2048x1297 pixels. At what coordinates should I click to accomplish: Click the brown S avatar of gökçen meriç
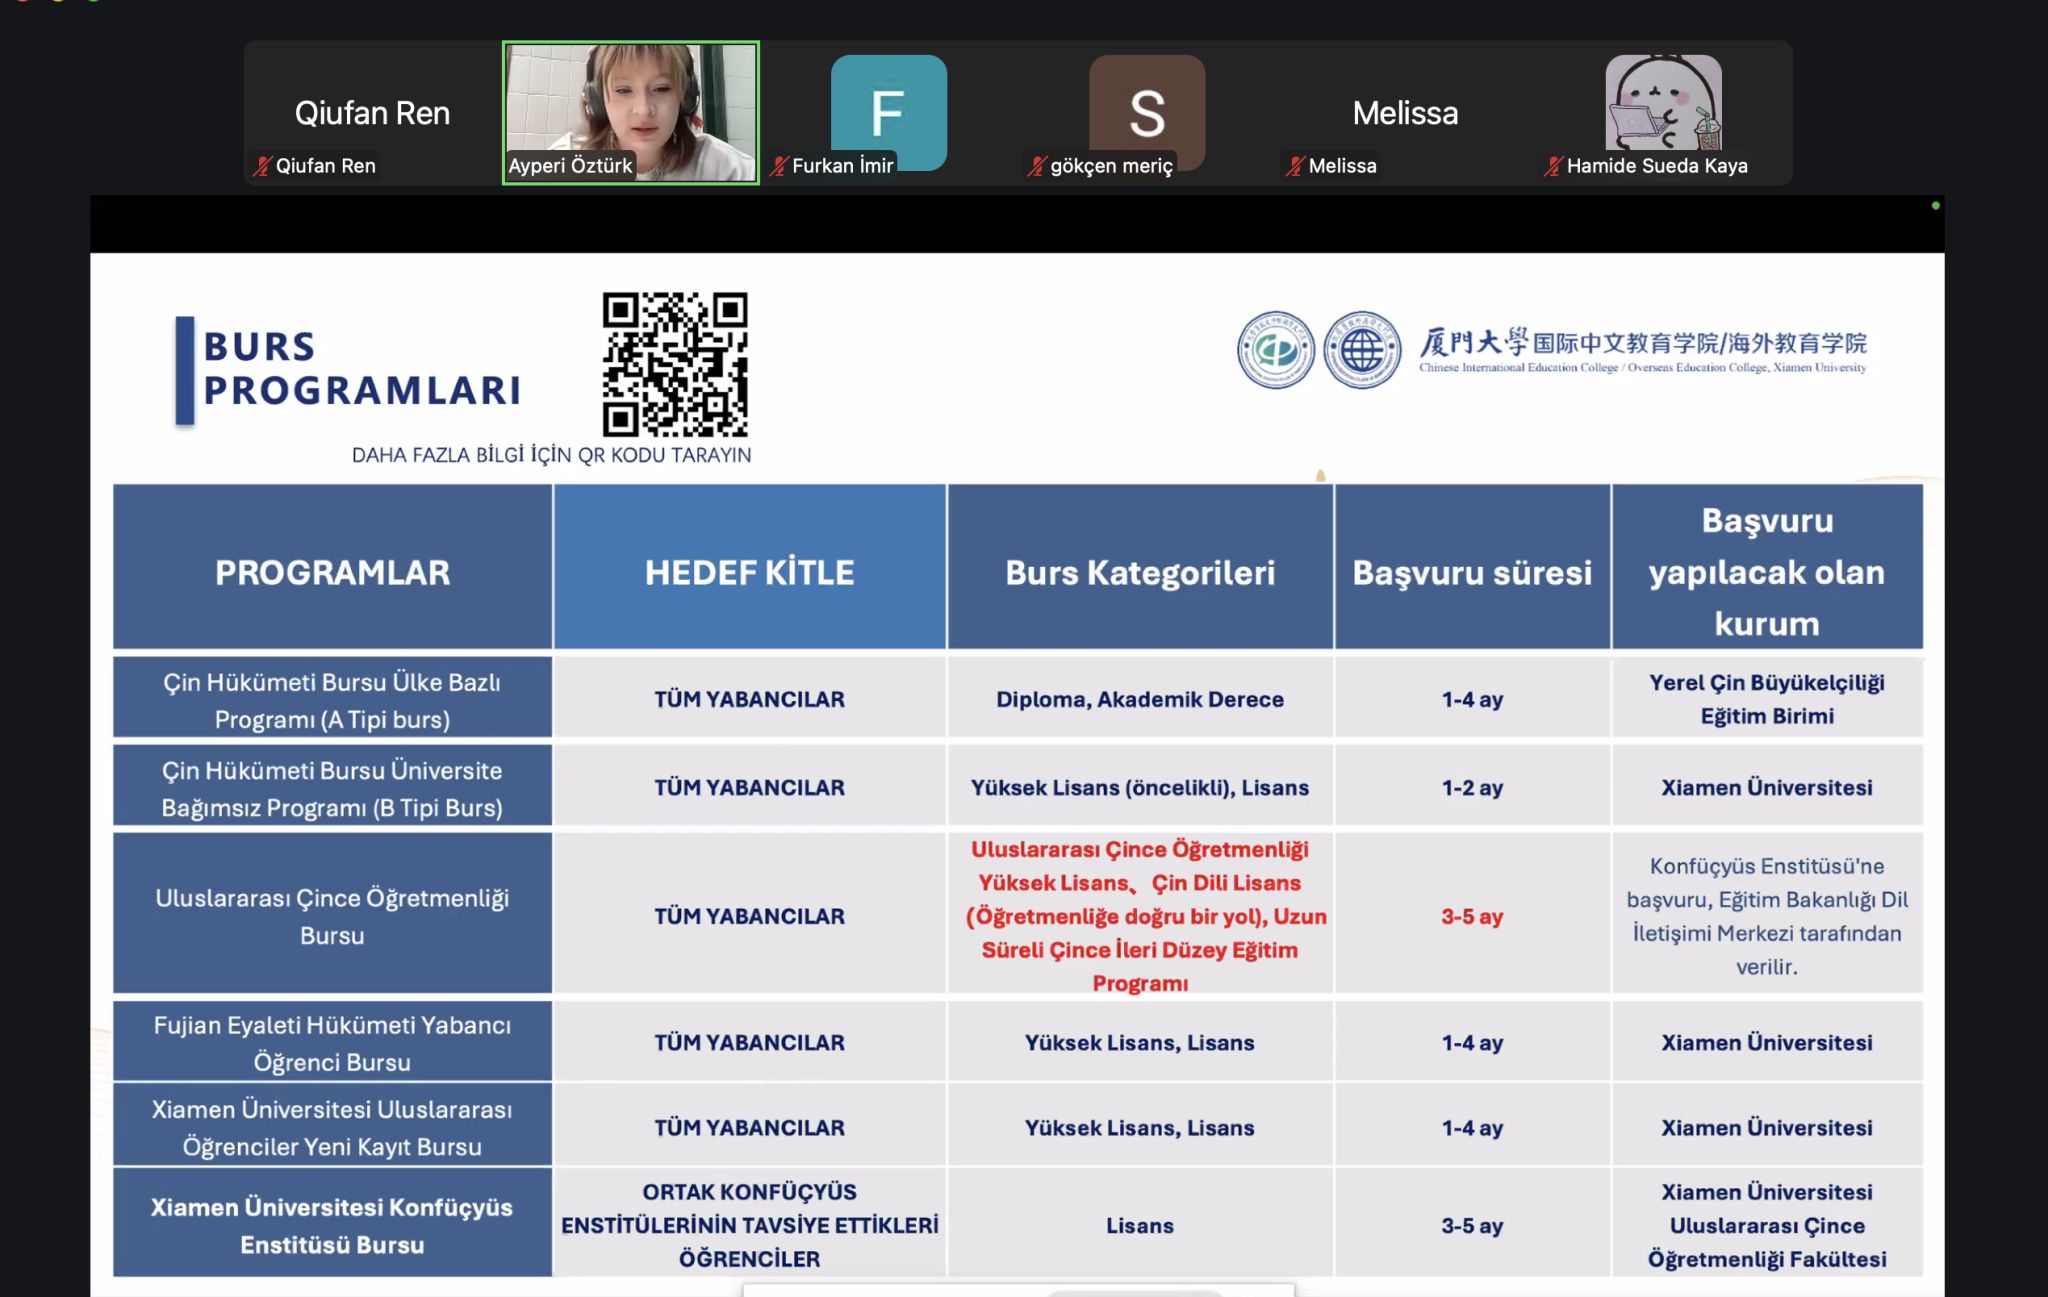tap(1146, 108)
